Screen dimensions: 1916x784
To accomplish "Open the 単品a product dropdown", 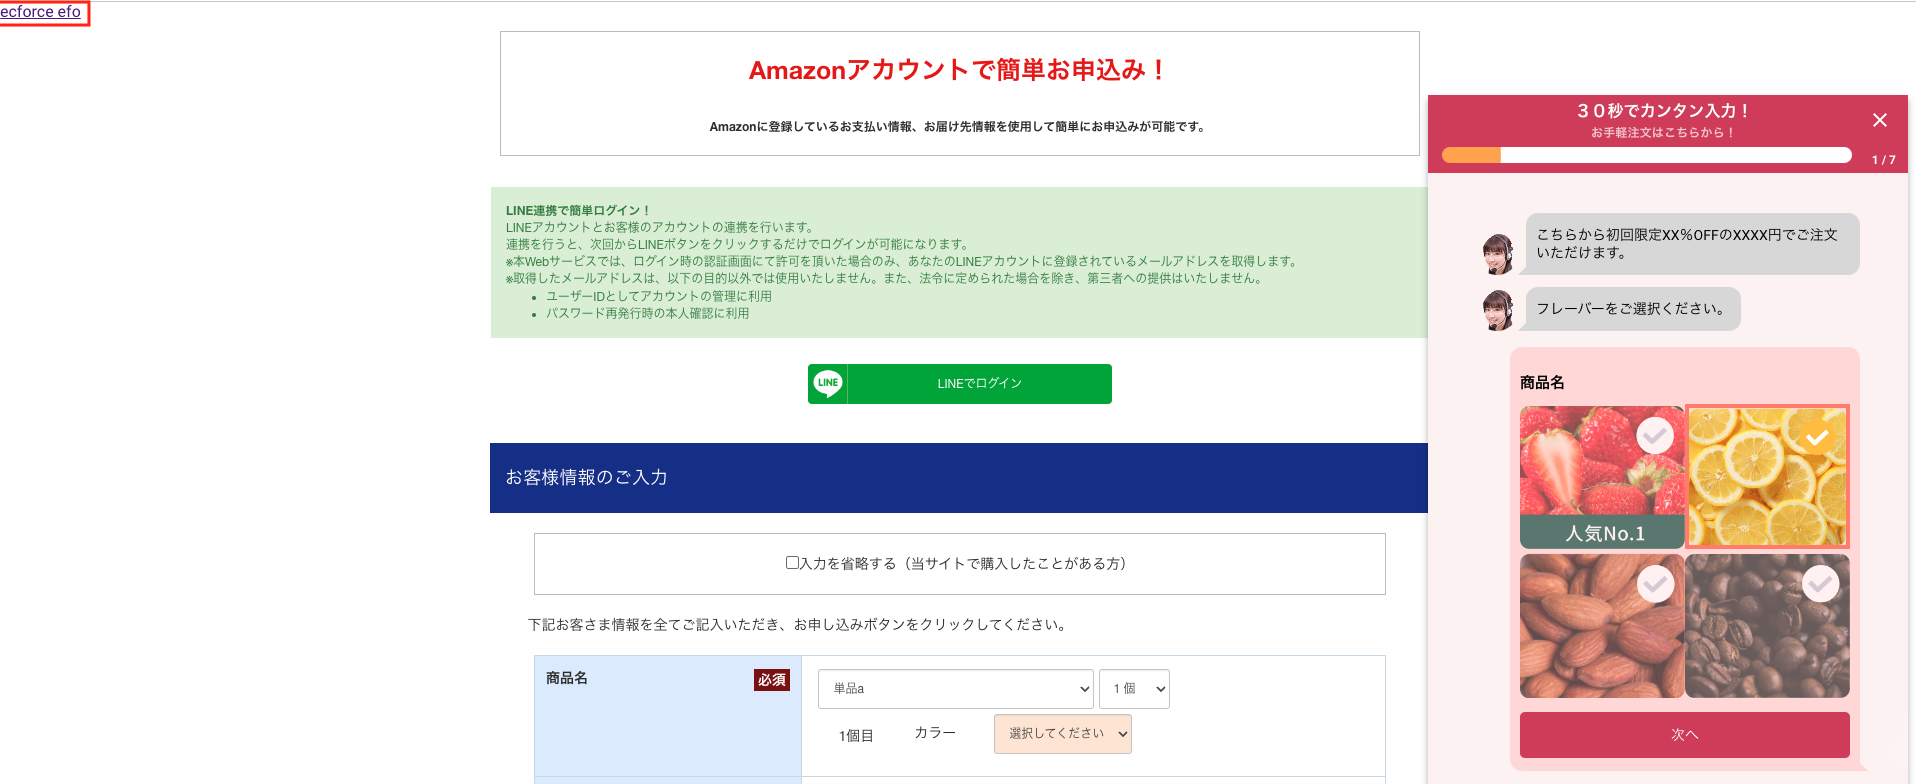I will (x=956, y=689).
